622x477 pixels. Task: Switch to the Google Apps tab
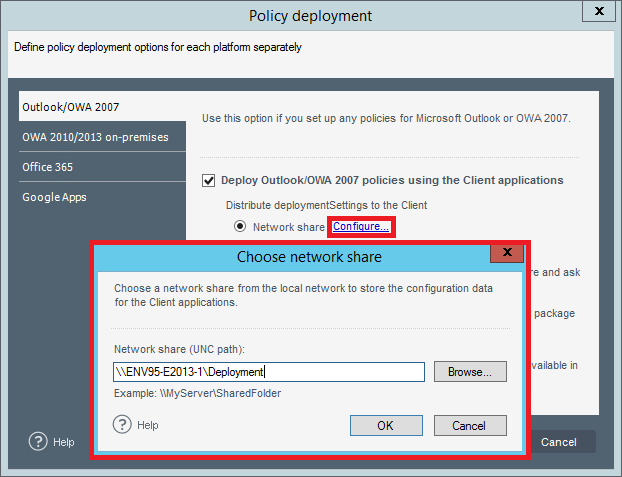point(102,197)
